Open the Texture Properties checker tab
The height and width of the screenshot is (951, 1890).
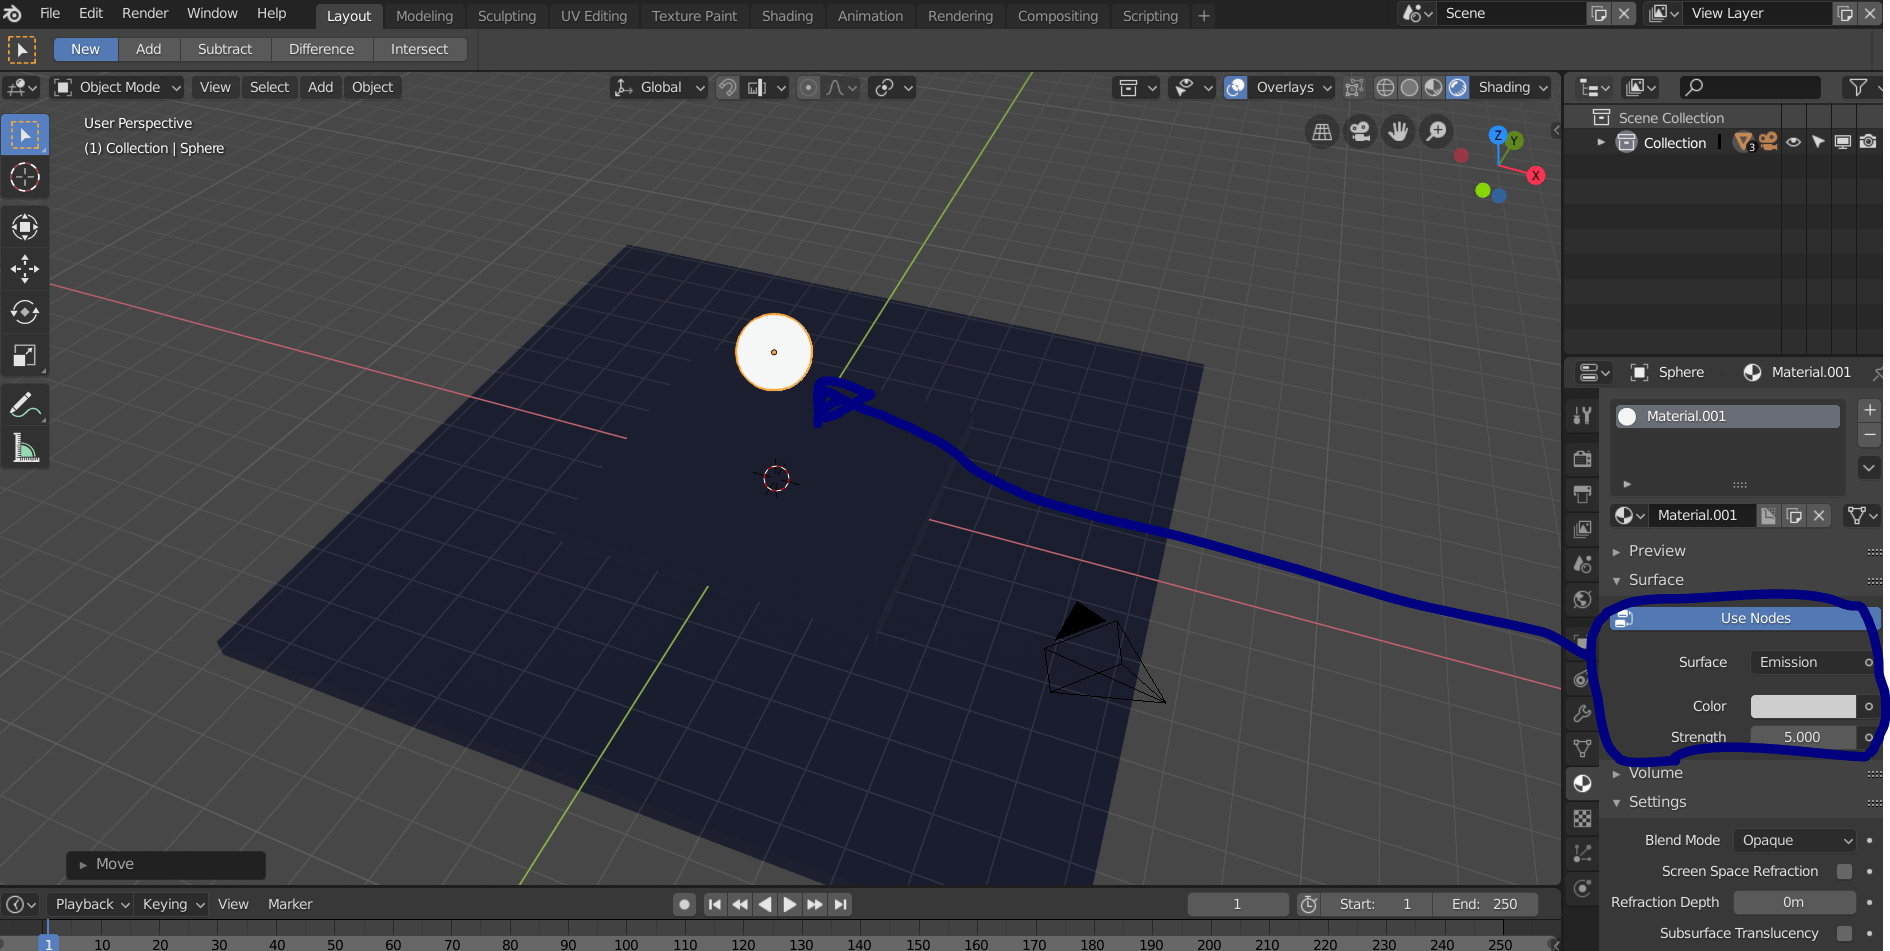(x=1582, y=818)
